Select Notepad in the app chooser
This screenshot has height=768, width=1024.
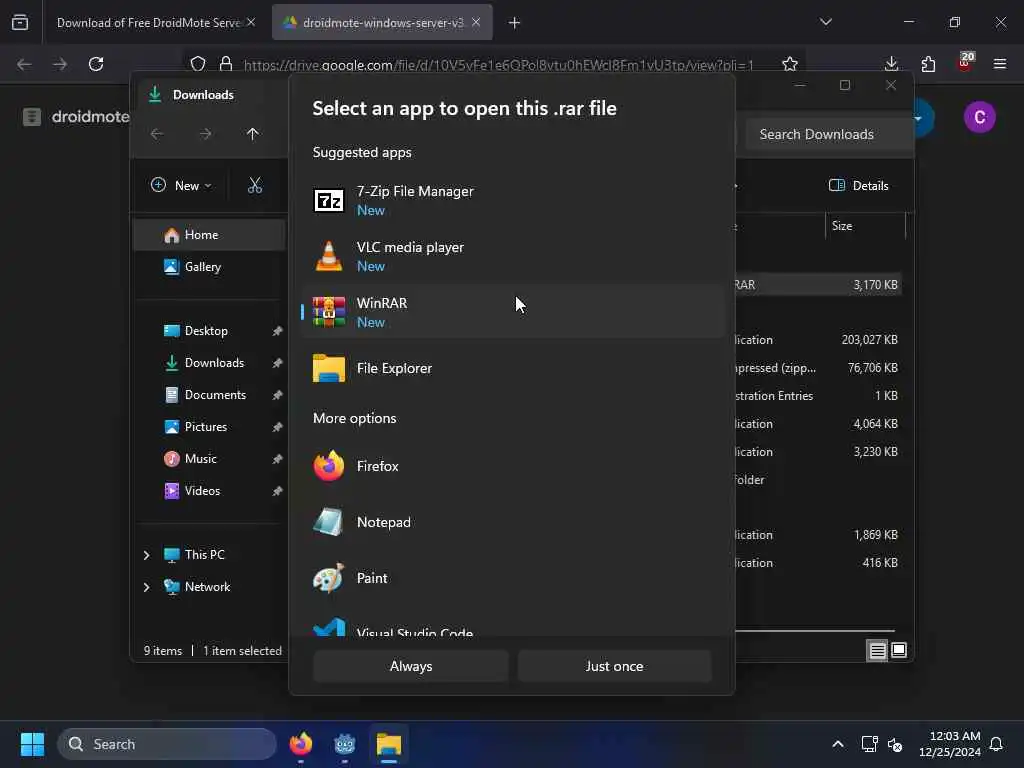point(513,522)
